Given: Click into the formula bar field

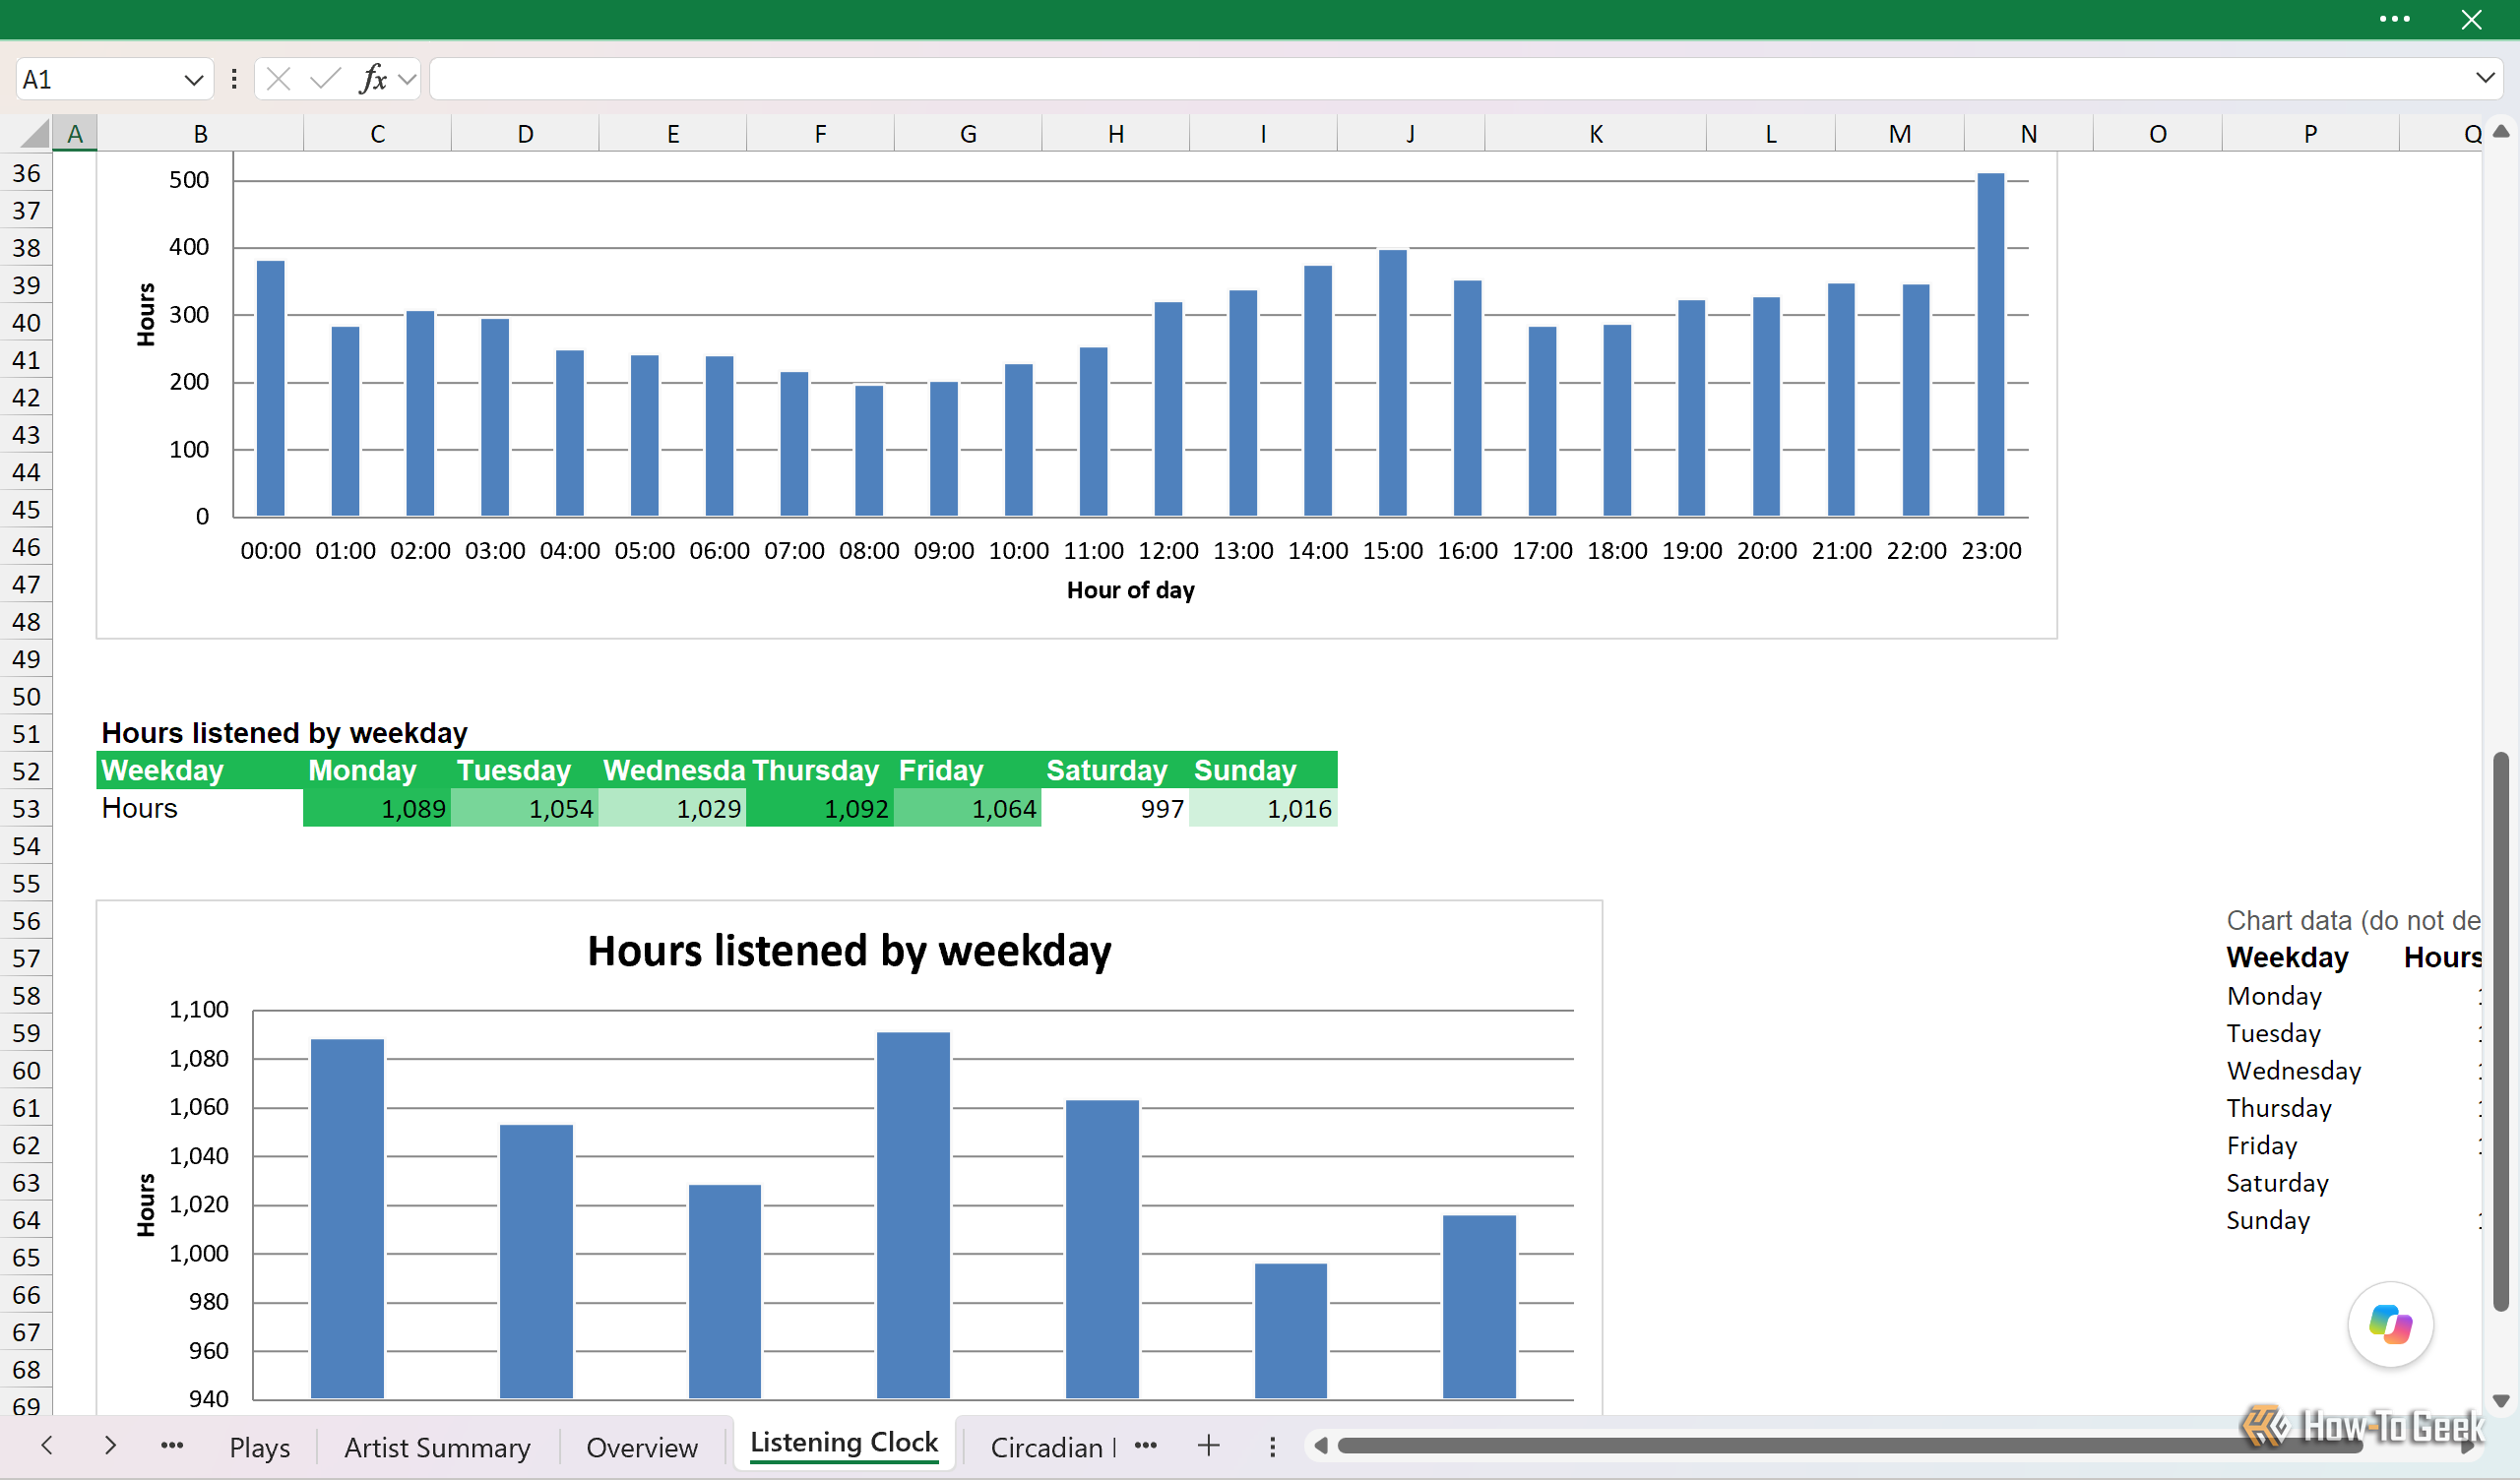Looking at the screenshot, I should coord(1450,79).
